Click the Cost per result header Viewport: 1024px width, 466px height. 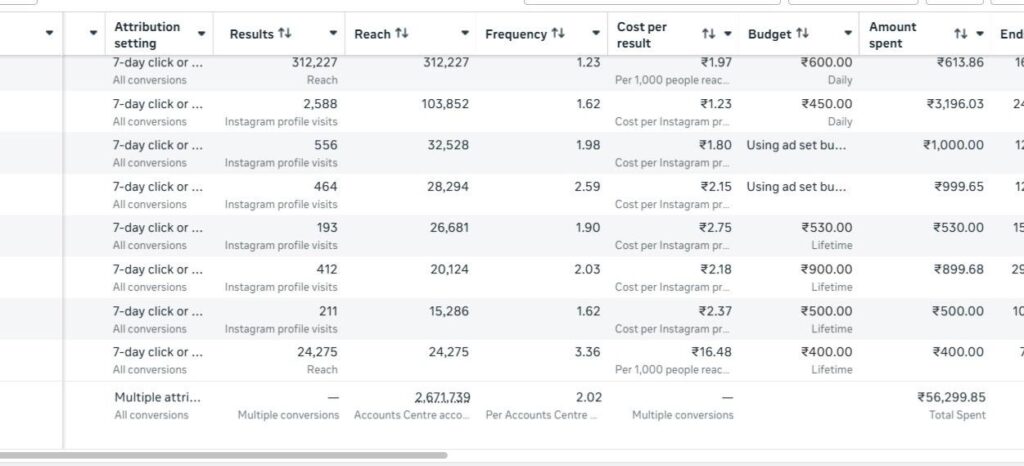point(641,35)
